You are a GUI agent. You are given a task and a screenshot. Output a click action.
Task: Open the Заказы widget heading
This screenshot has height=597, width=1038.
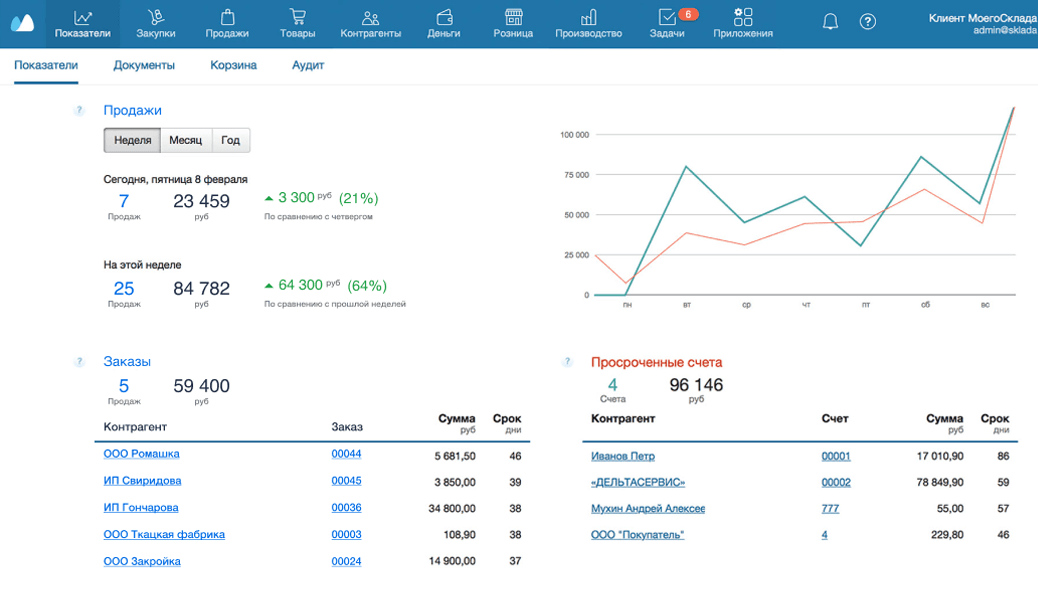tap(127, 362)
